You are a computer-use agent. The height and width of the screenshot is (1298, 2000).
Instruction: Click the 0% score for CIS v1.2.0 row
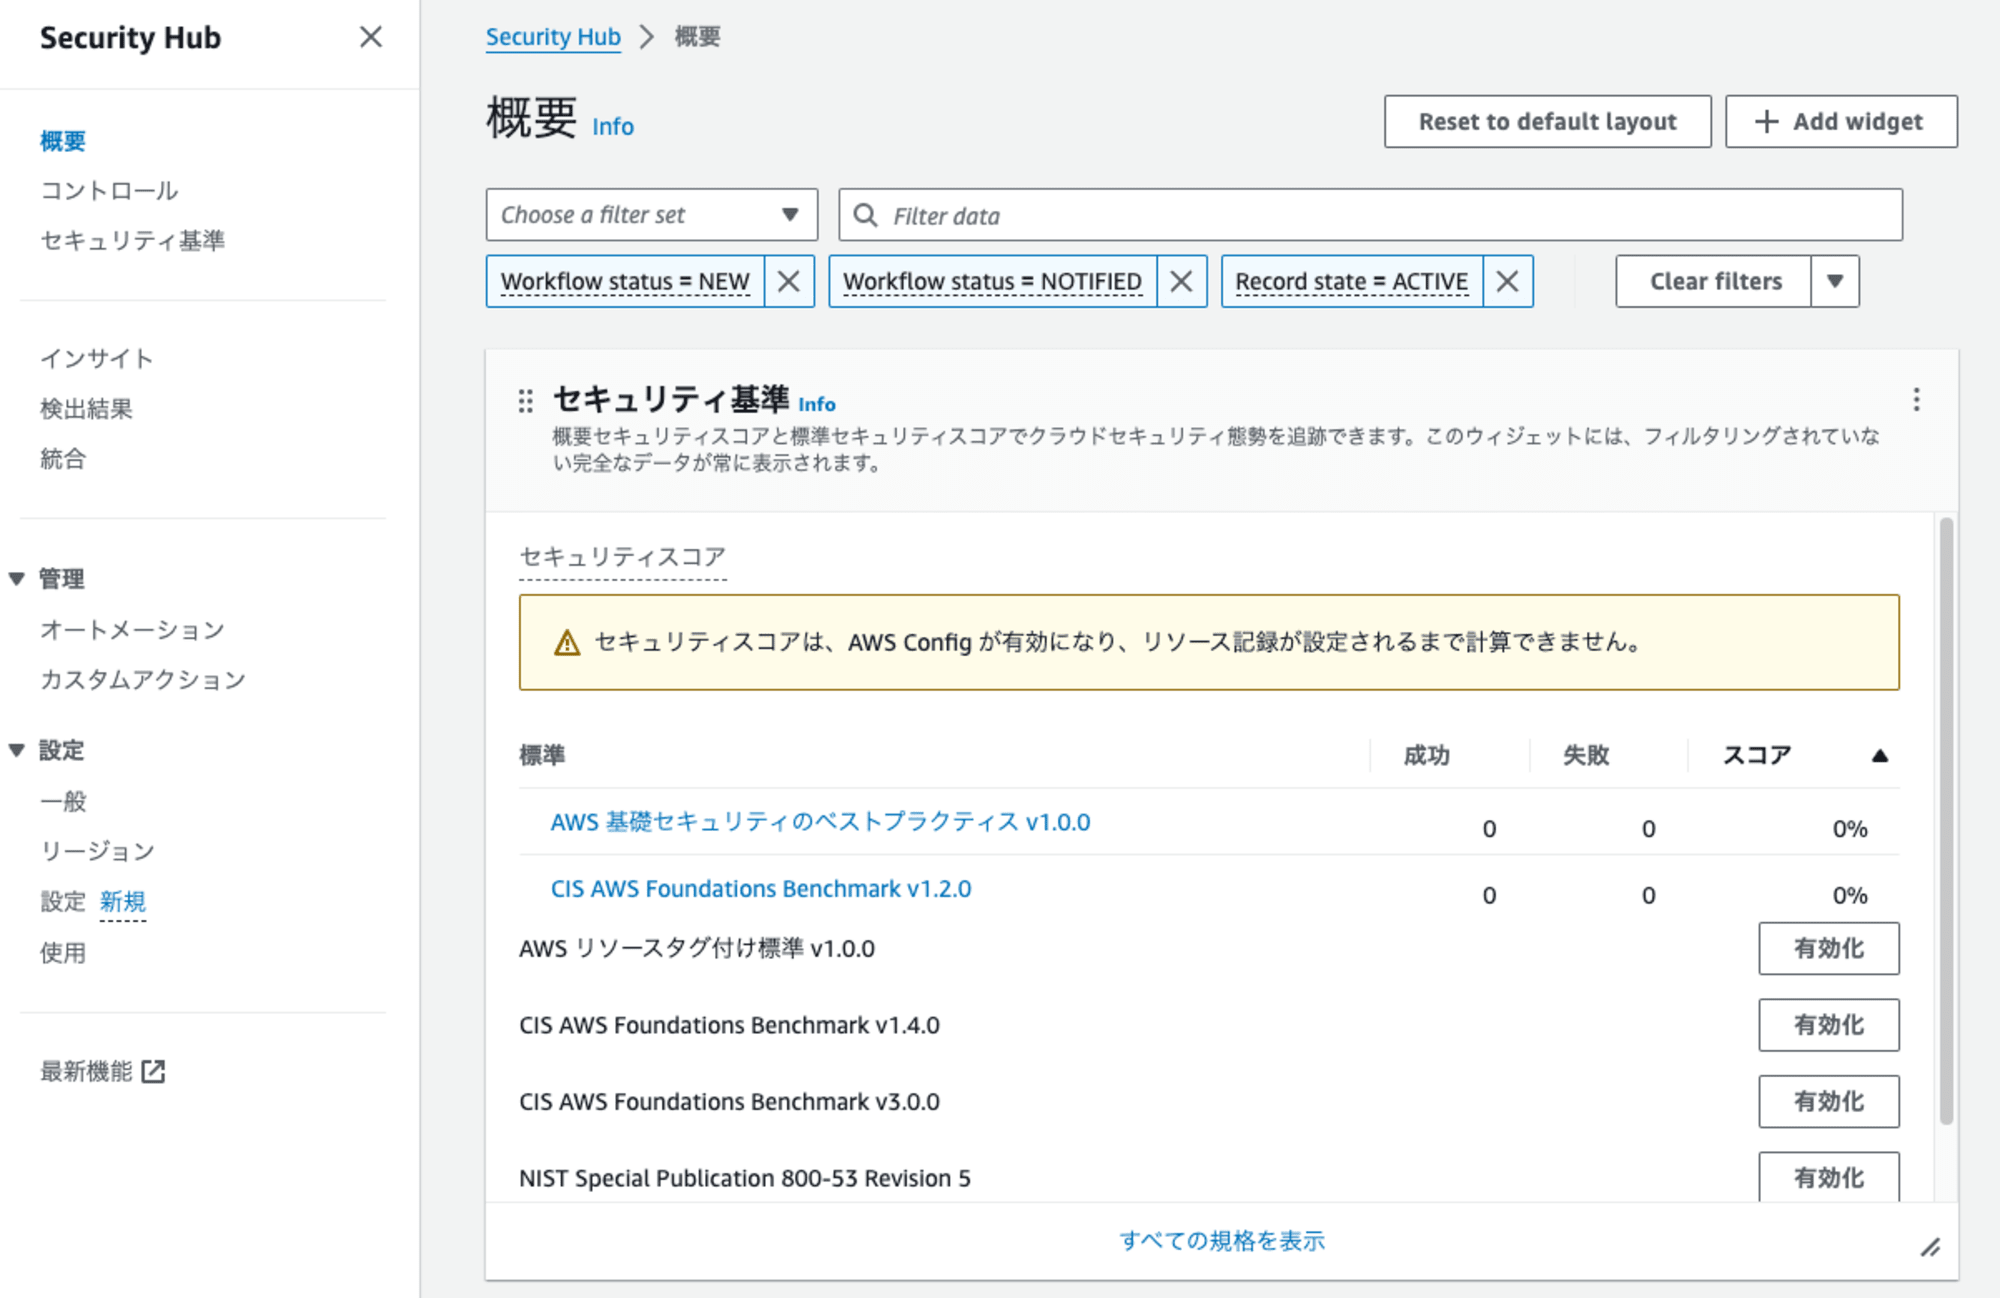coord(1850,895)
